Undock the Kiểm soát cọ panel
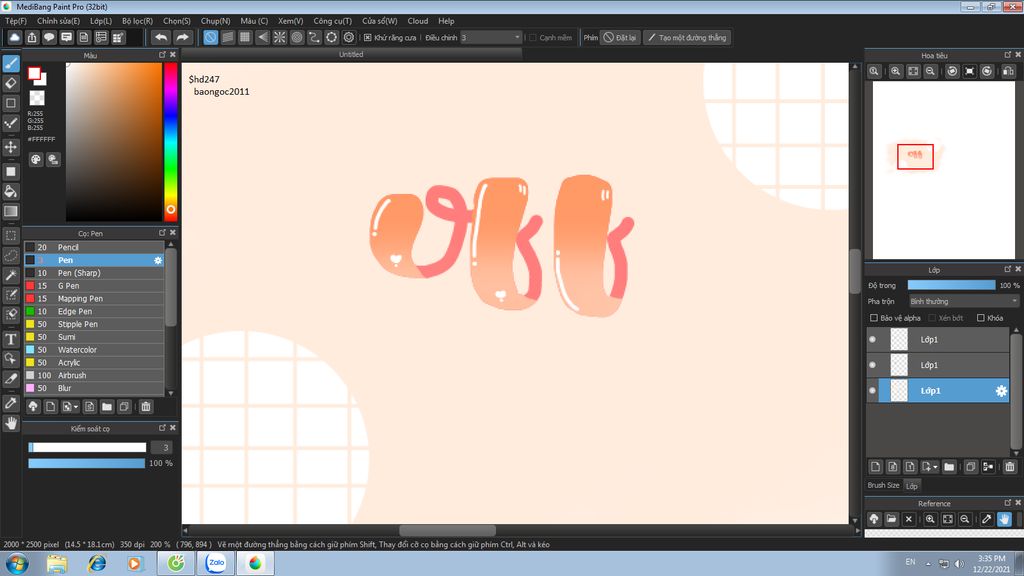Screen dimensions: 1024x576 [162, 428]
